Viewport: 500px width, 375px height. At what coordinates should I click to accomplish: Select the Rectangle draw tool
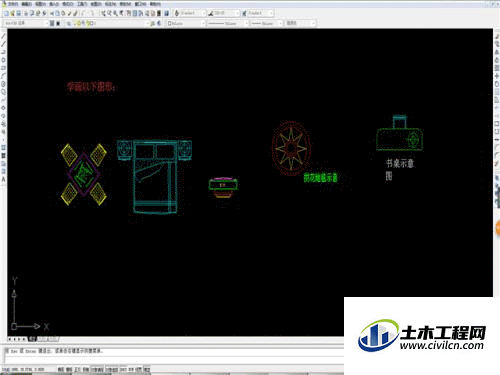pyautogui.click(x=3, y=68)
